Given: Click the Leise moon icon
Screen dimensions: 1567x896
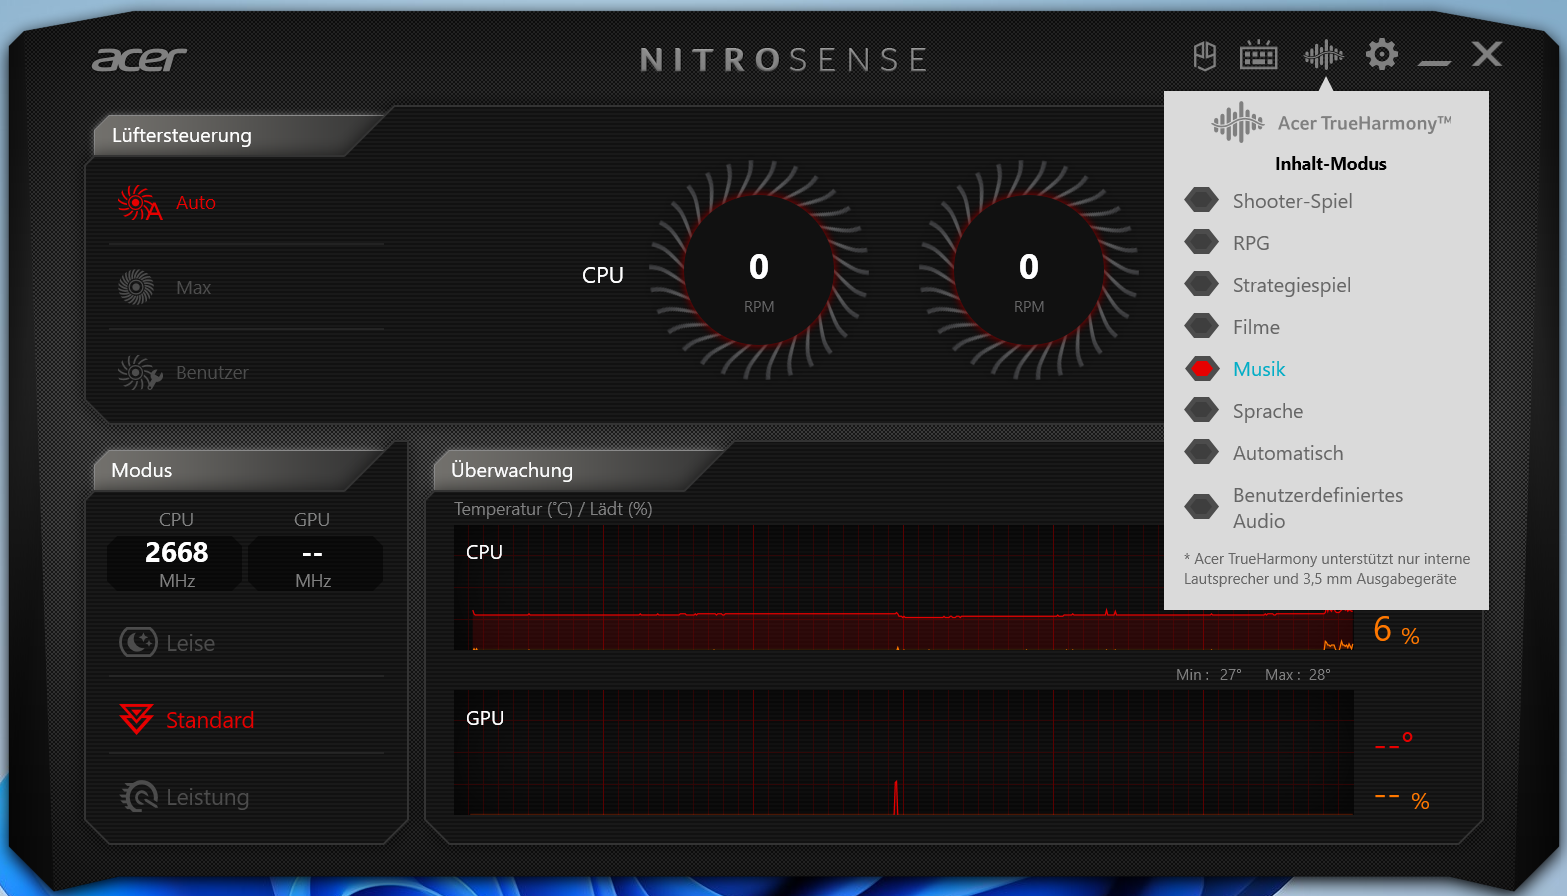Looking at the screenshot, I should 138,642.
